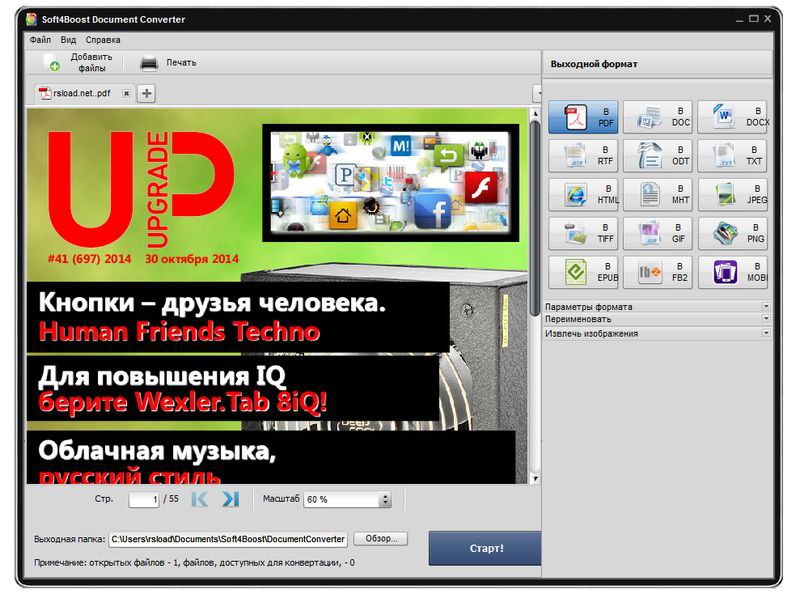The width and height of the screenshot is (800, 594).
Task: Open the Вид menu
Action: coord(68,40)
